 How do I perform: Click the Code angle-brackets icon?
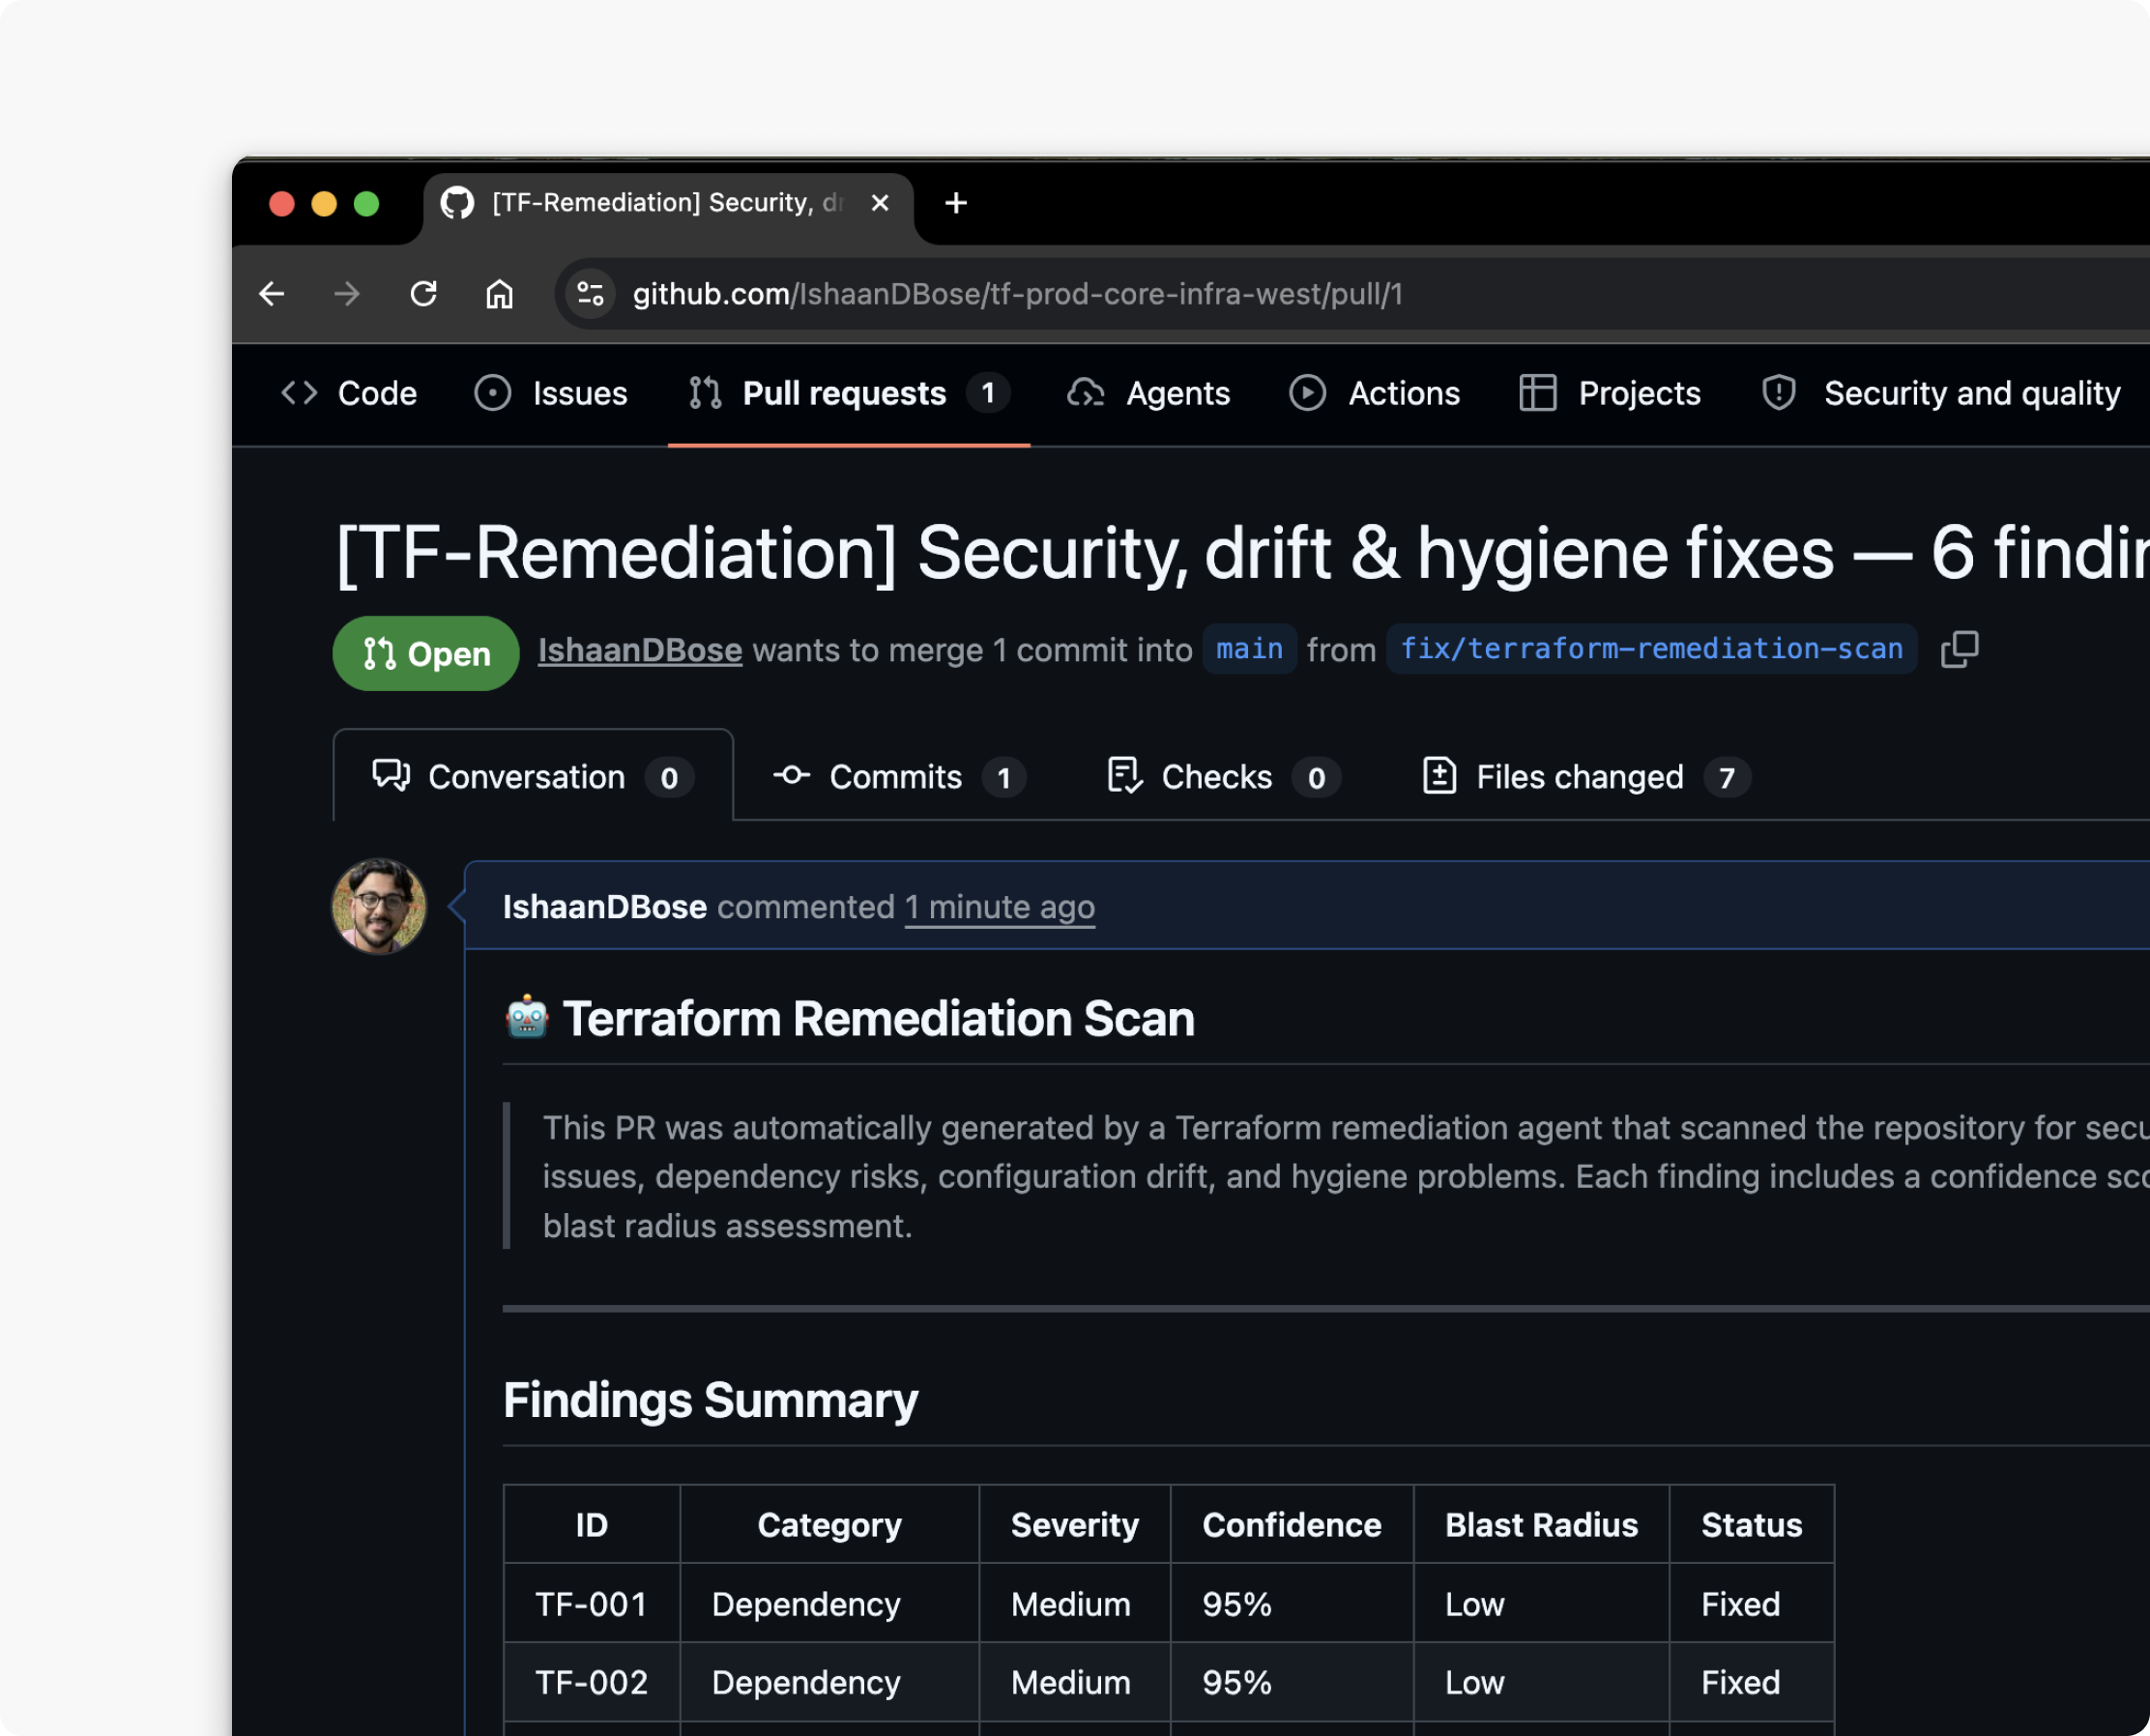298,393
